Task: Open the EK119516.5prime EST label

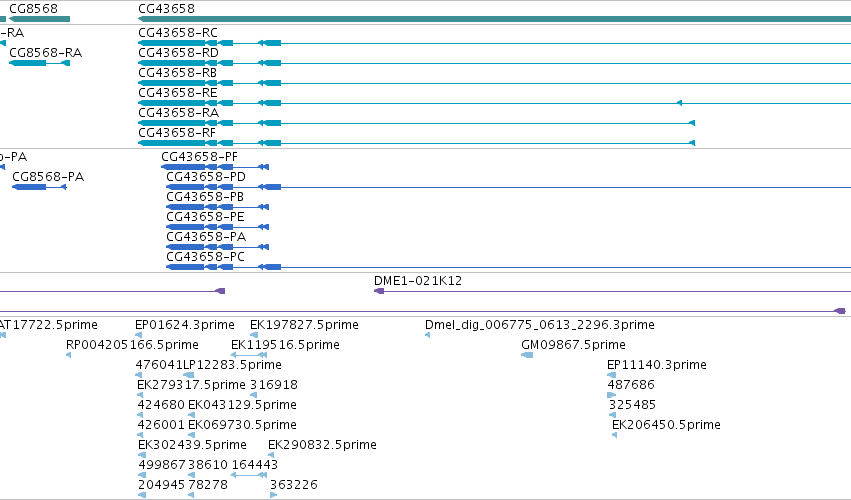Action: (285, 345)
